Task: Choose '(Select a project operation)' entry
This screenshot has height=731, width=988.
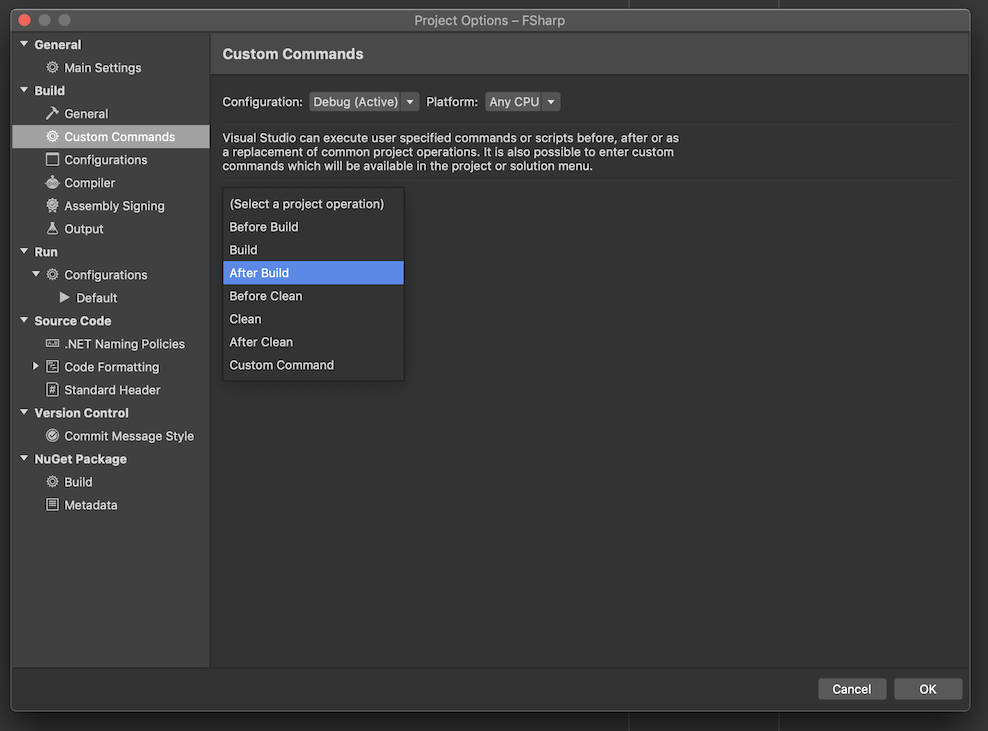Action: point(313,204)
